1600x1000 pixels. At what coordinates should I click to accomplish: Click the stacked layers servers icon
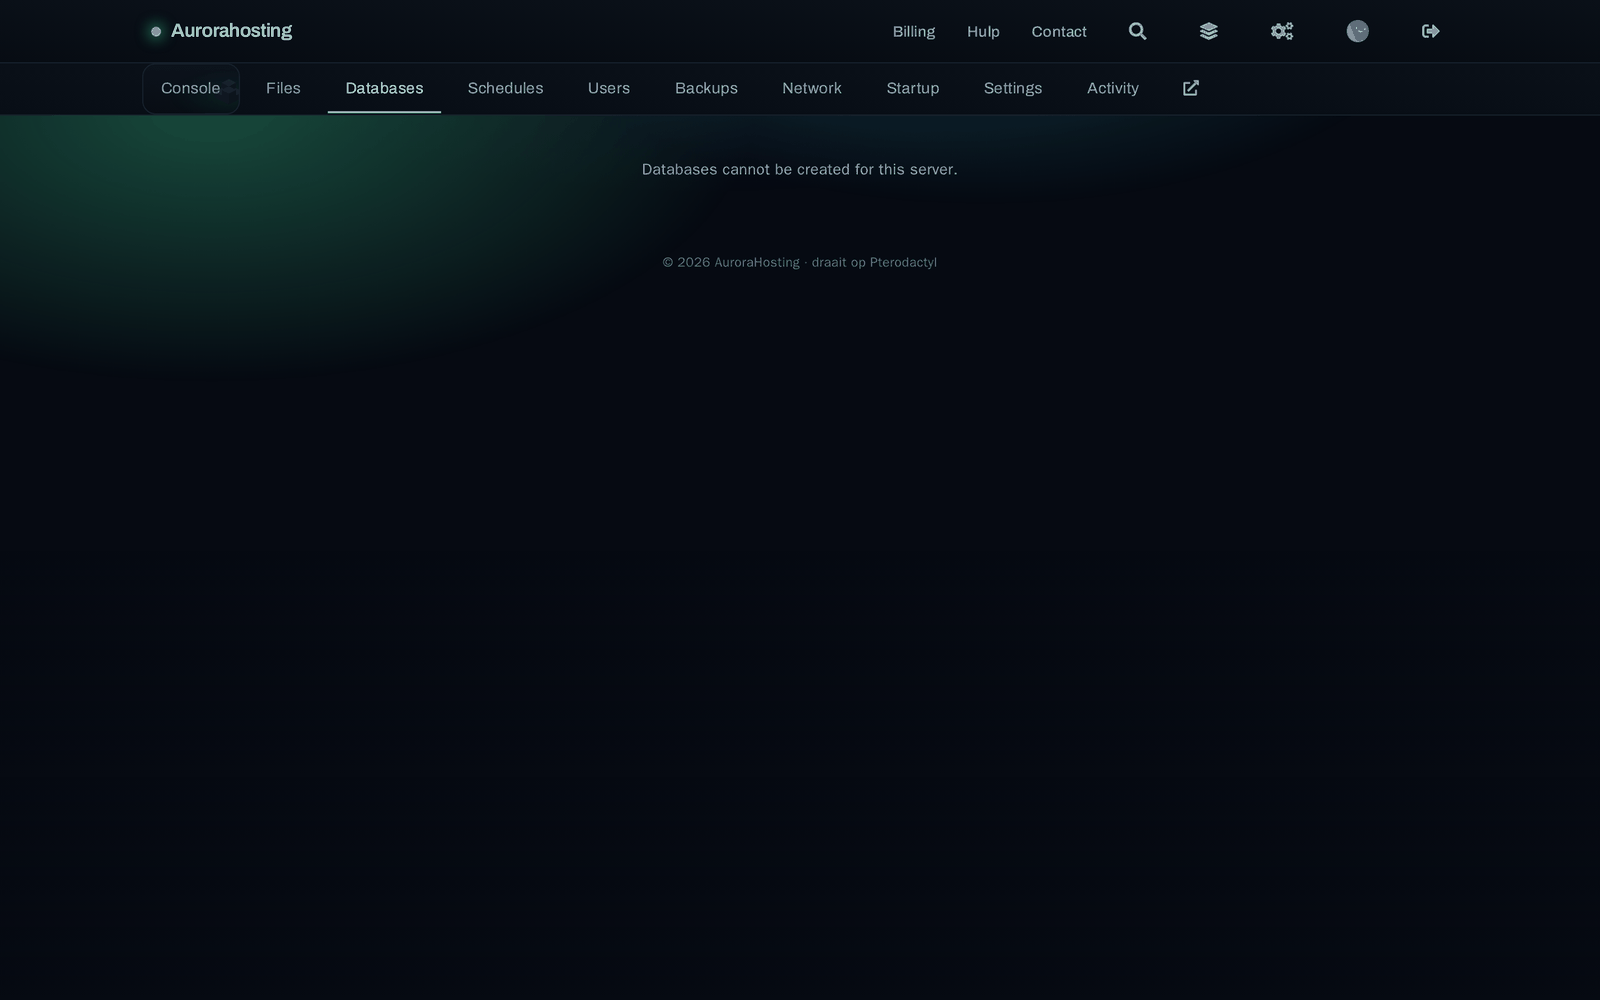click(1209, 31)
